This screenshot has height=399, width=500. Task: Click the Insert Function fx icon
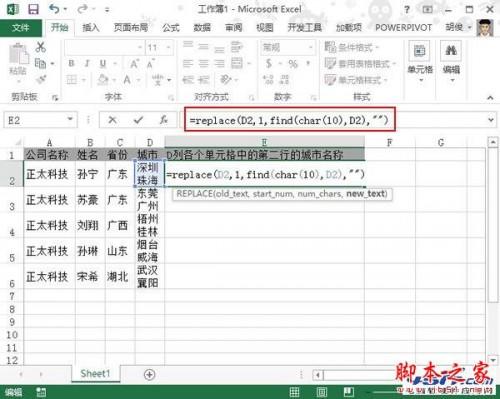163,120
